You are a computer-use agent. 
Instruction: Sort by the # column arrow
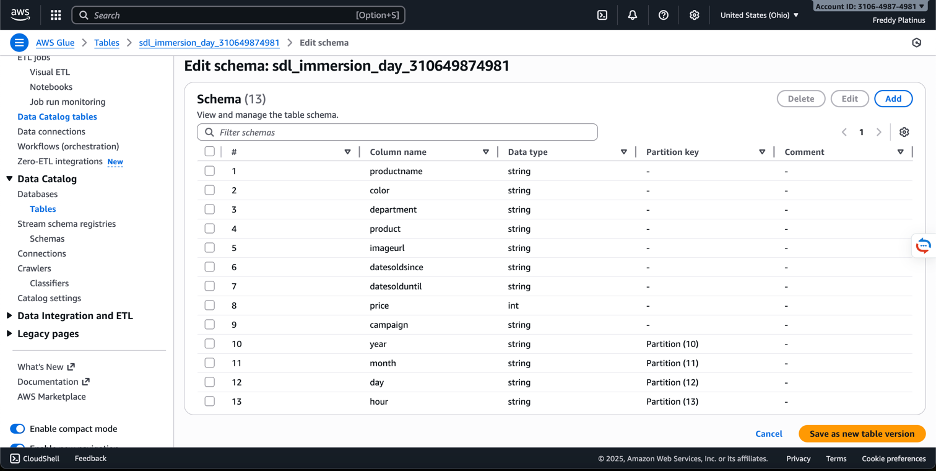tap(347, 152)
